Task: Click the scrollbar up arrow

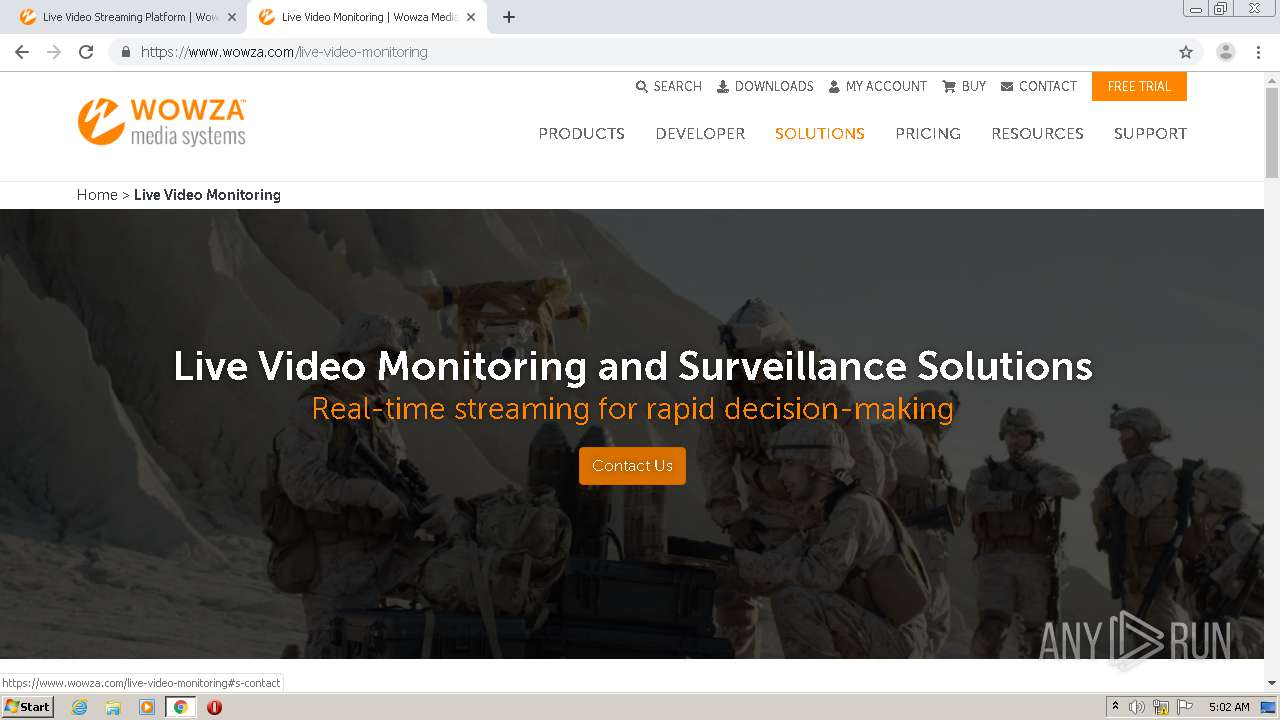Action: pyautogui.click(x=1272, y=79)
